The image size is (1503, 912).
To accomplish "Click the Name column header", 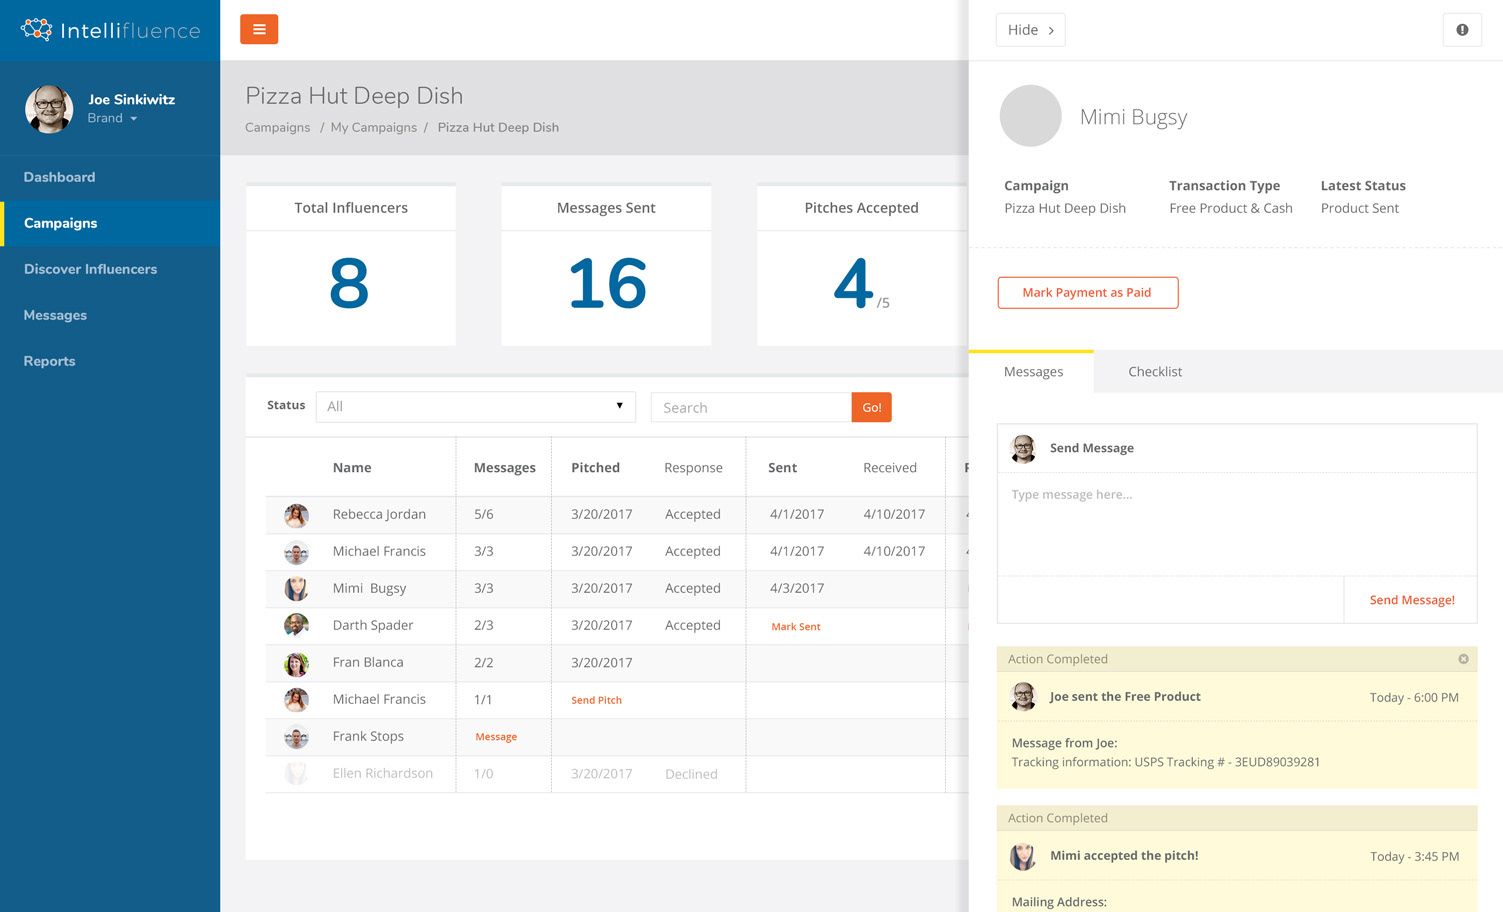I will click(352, 467).
